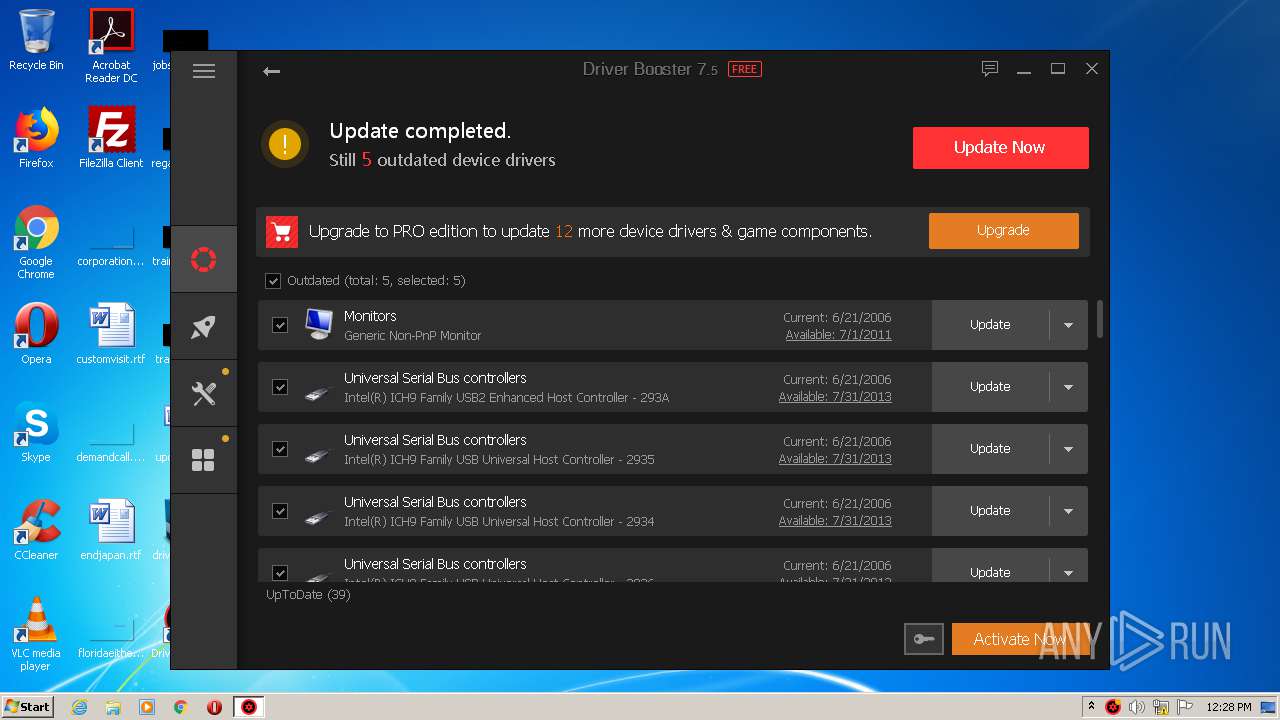Uncheck the Monitors driver checkbox
This screenshot has width=1280, height=720.
pos(280,325)
